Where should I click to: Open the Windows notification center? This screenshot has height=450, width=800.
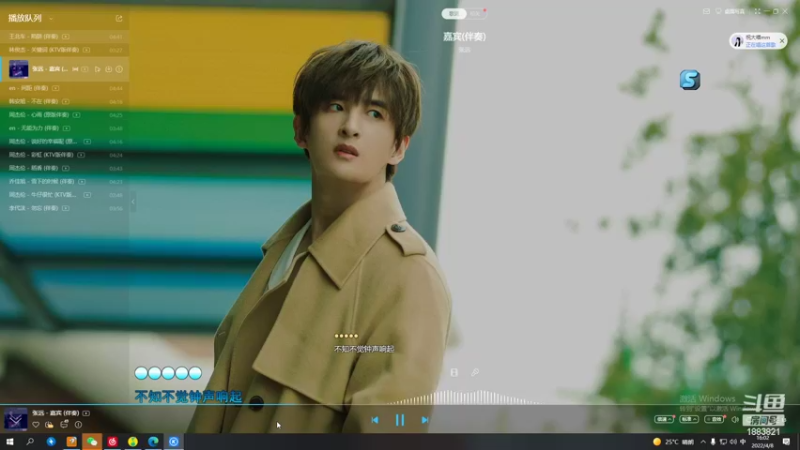point(786,442)
